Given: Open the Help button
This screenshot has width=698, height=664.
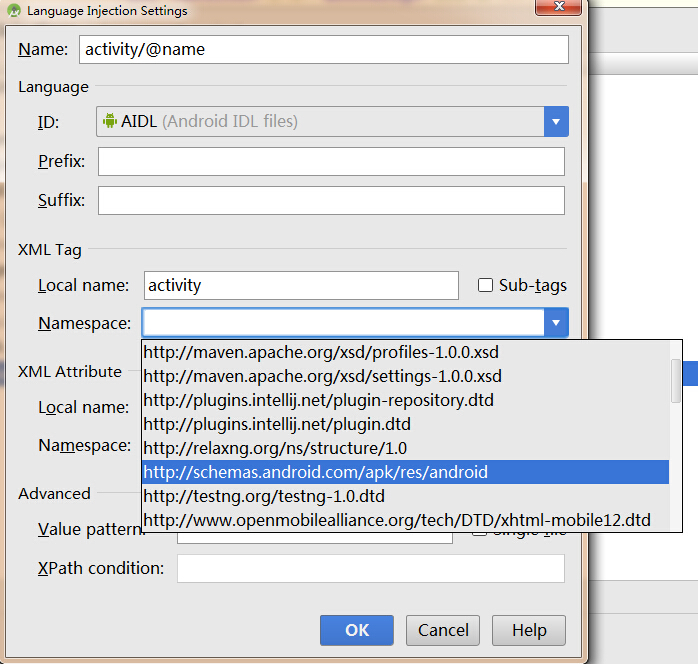Looking at the screenshot, I should (x=529, y=630).
